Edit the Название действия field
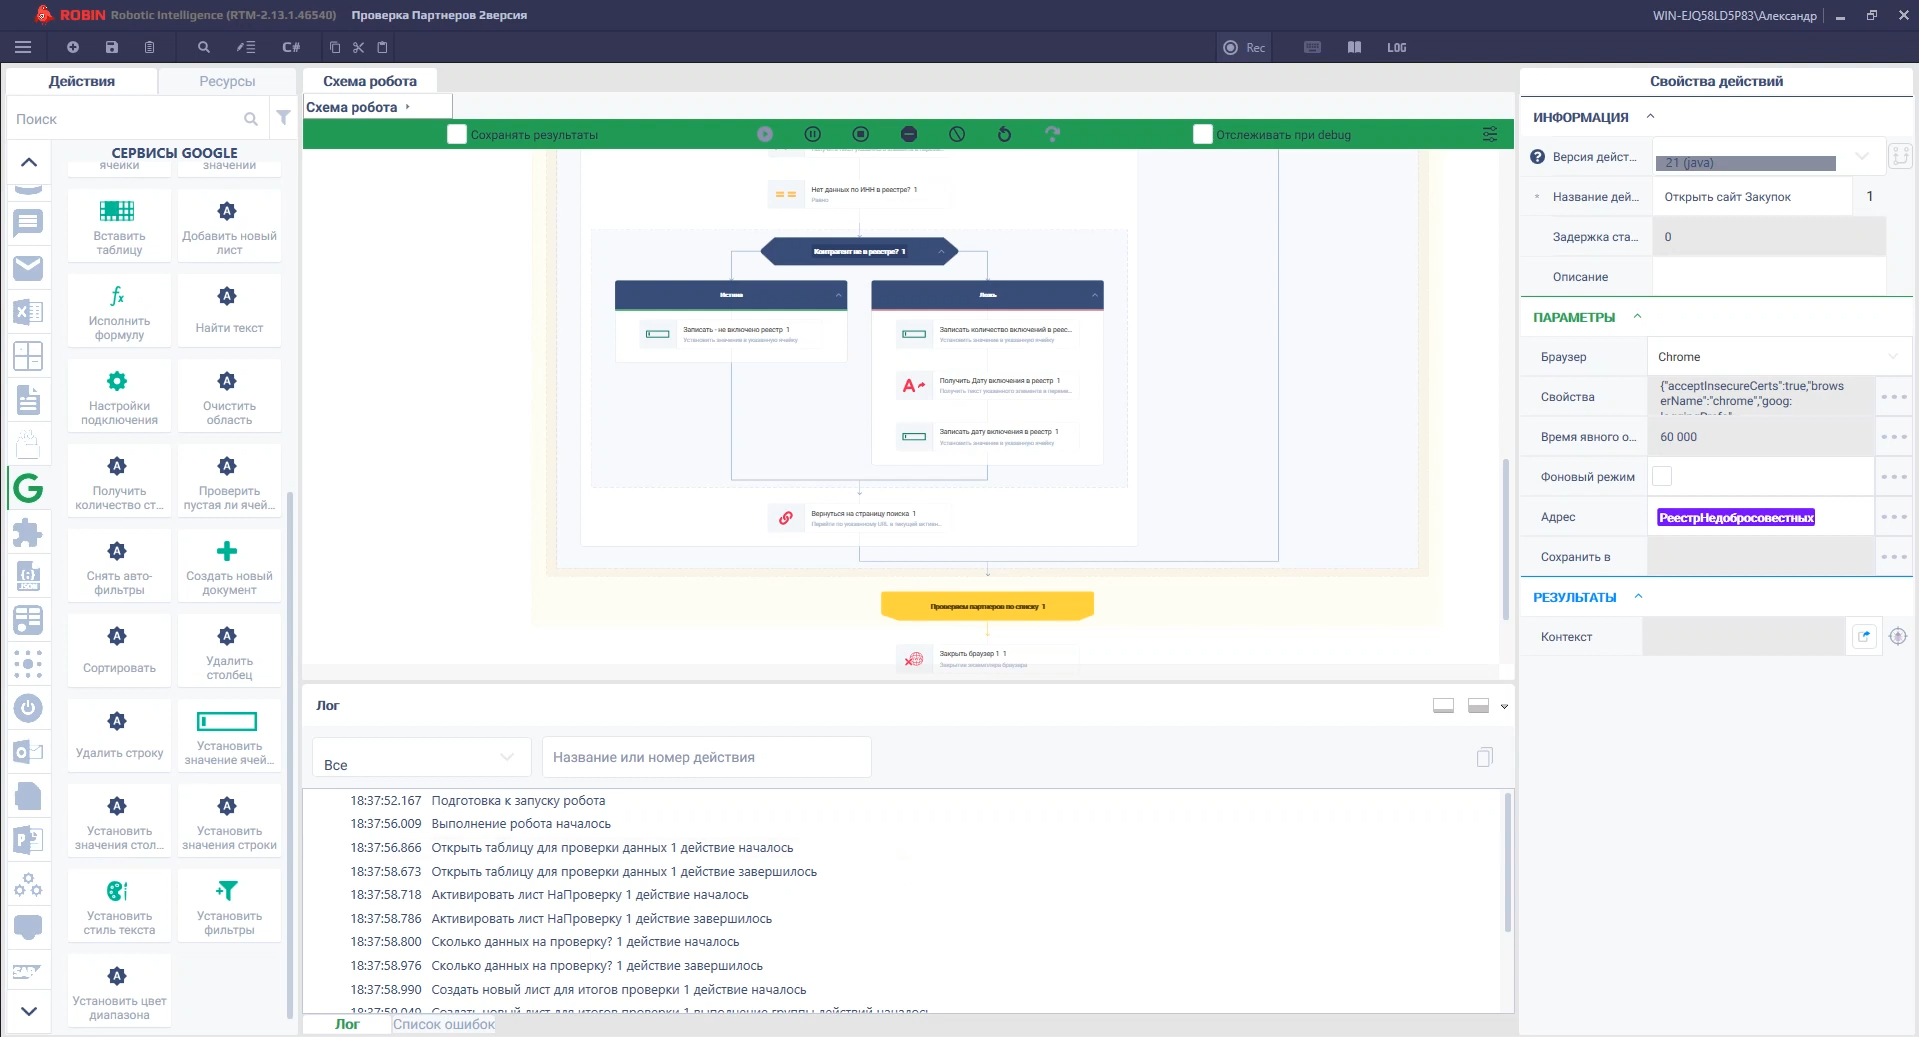The image size is (1919, 1037). 1751,197
